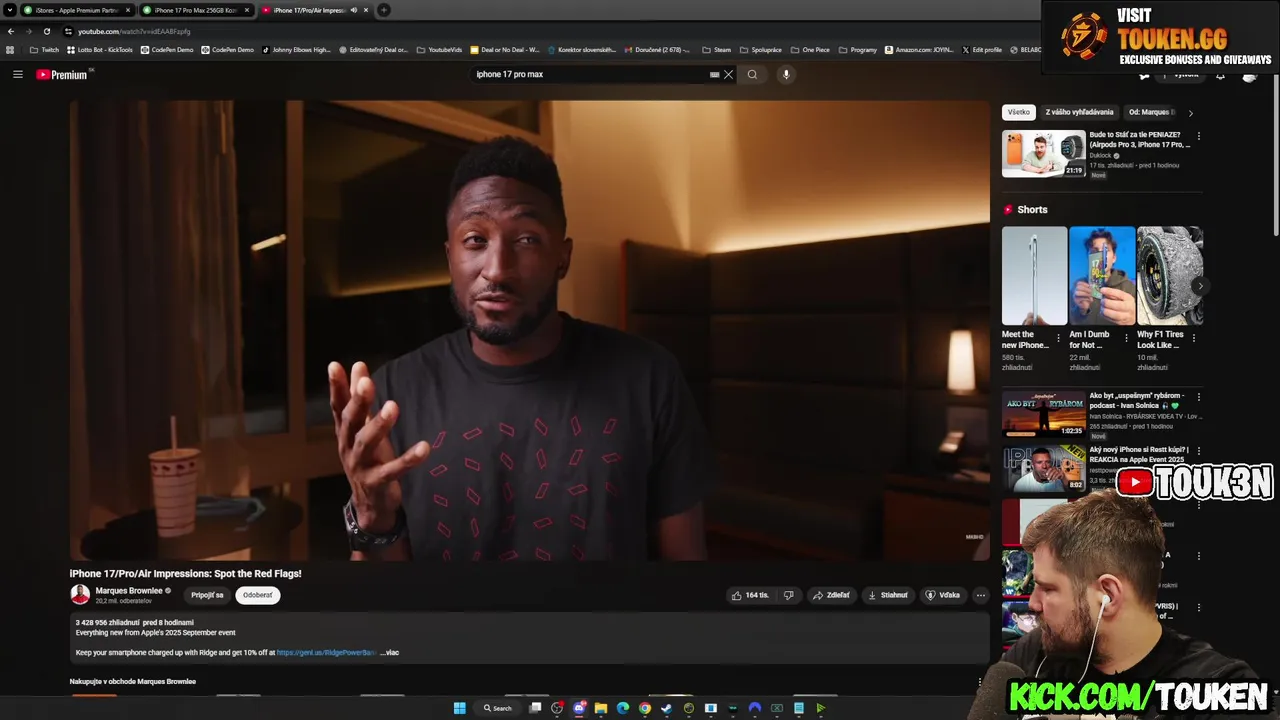Image resolution: width=1280 pixels, height=720 pixels.
Task: Open Marques Brownlee channel name link
Action: click(129, 591)
